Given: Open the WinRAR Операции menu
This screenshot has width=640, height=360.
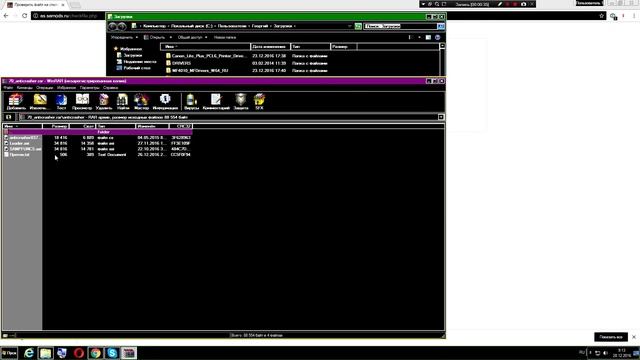Looking at the screenshot, I should [44, 88].
